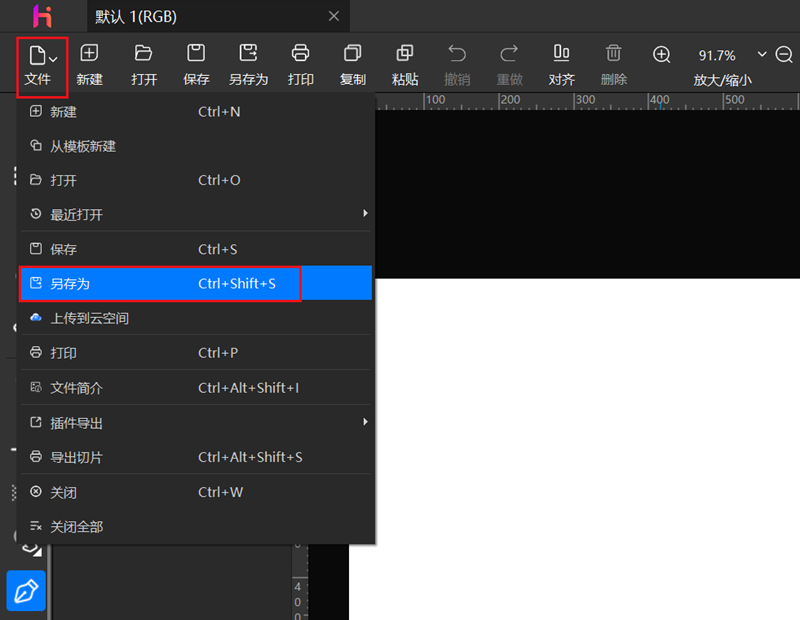Viewport: 800px width, 620px height.
Task: Click the app logo icon
Action: pyautogui.click(x=42, y=16)
